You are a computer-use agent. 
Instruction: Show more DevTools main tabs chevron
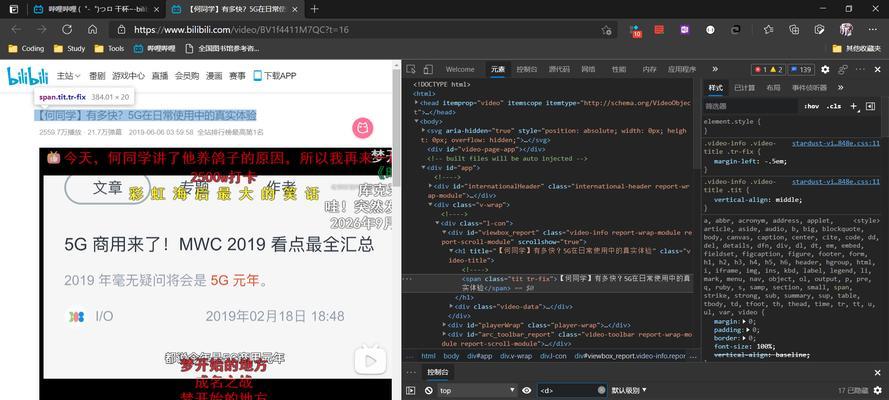click(x=715, y=69)
